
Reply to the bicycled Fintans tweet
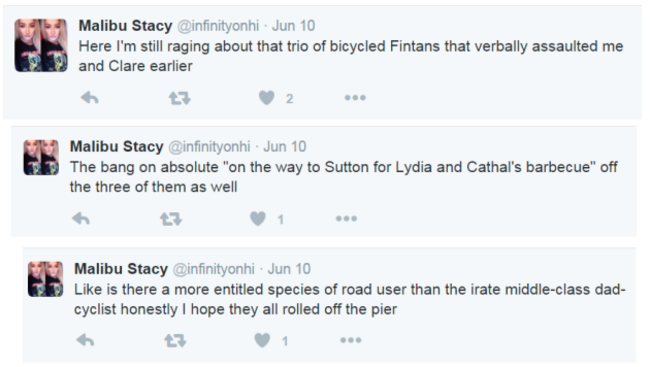pos(90,98)
